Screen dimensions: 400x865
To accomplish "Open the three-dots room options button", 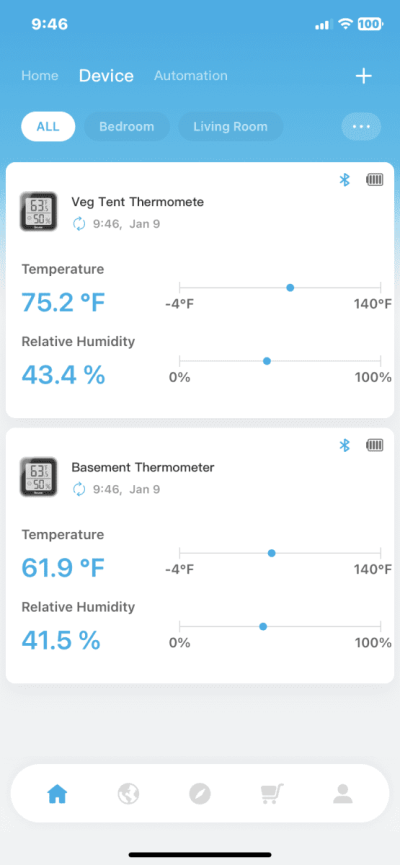I will click(361, 126).
